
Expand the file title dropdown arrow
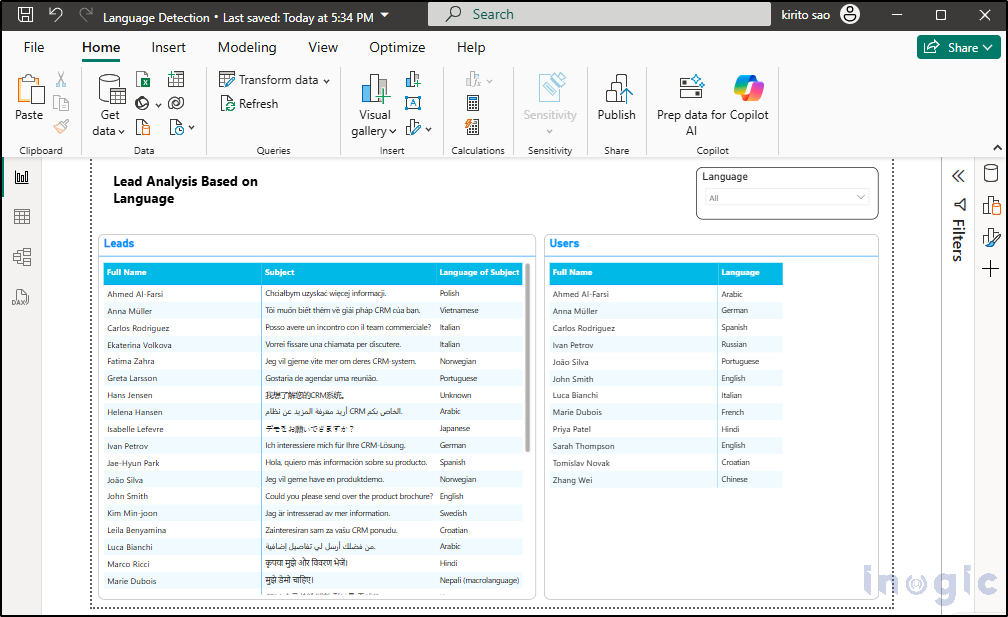click(384, 15)
